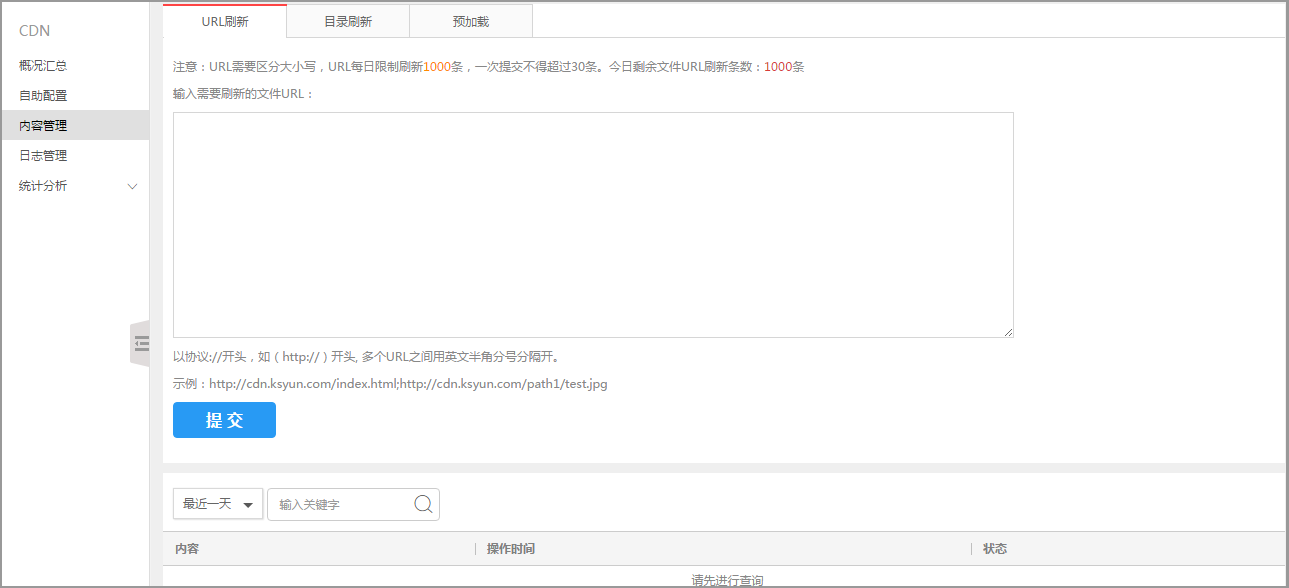The height and width of the screenshot is (588, 1289).
Task: Open the 预加载 tab
Action: (x=471, y=21)
